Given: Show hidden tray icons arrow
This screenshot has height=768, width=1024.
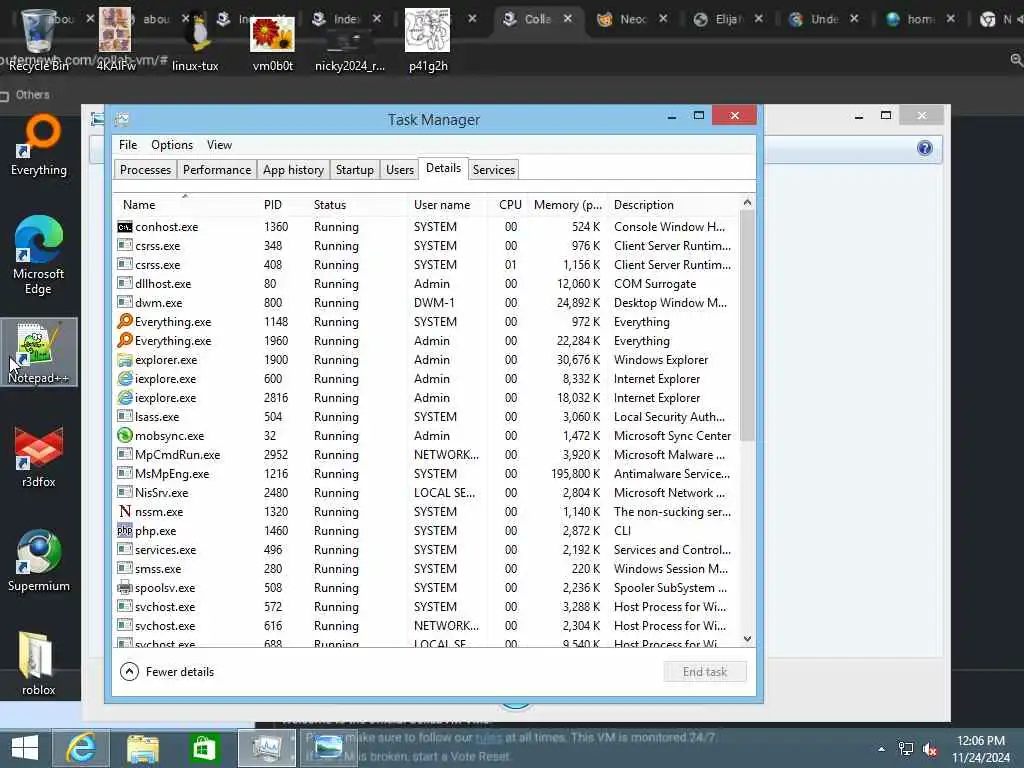Looking at the screenshot, I should [882, 749].
